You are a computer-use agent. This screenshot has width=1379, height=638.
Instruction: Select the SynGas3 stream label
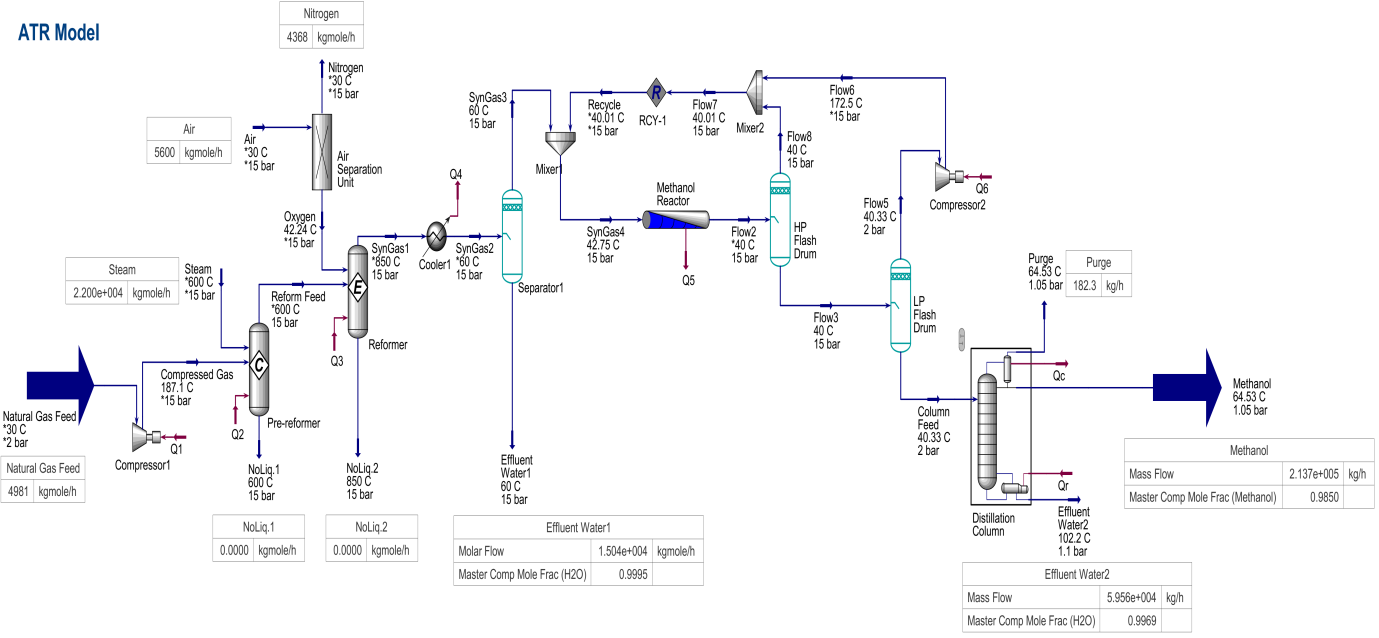[488, 97]
